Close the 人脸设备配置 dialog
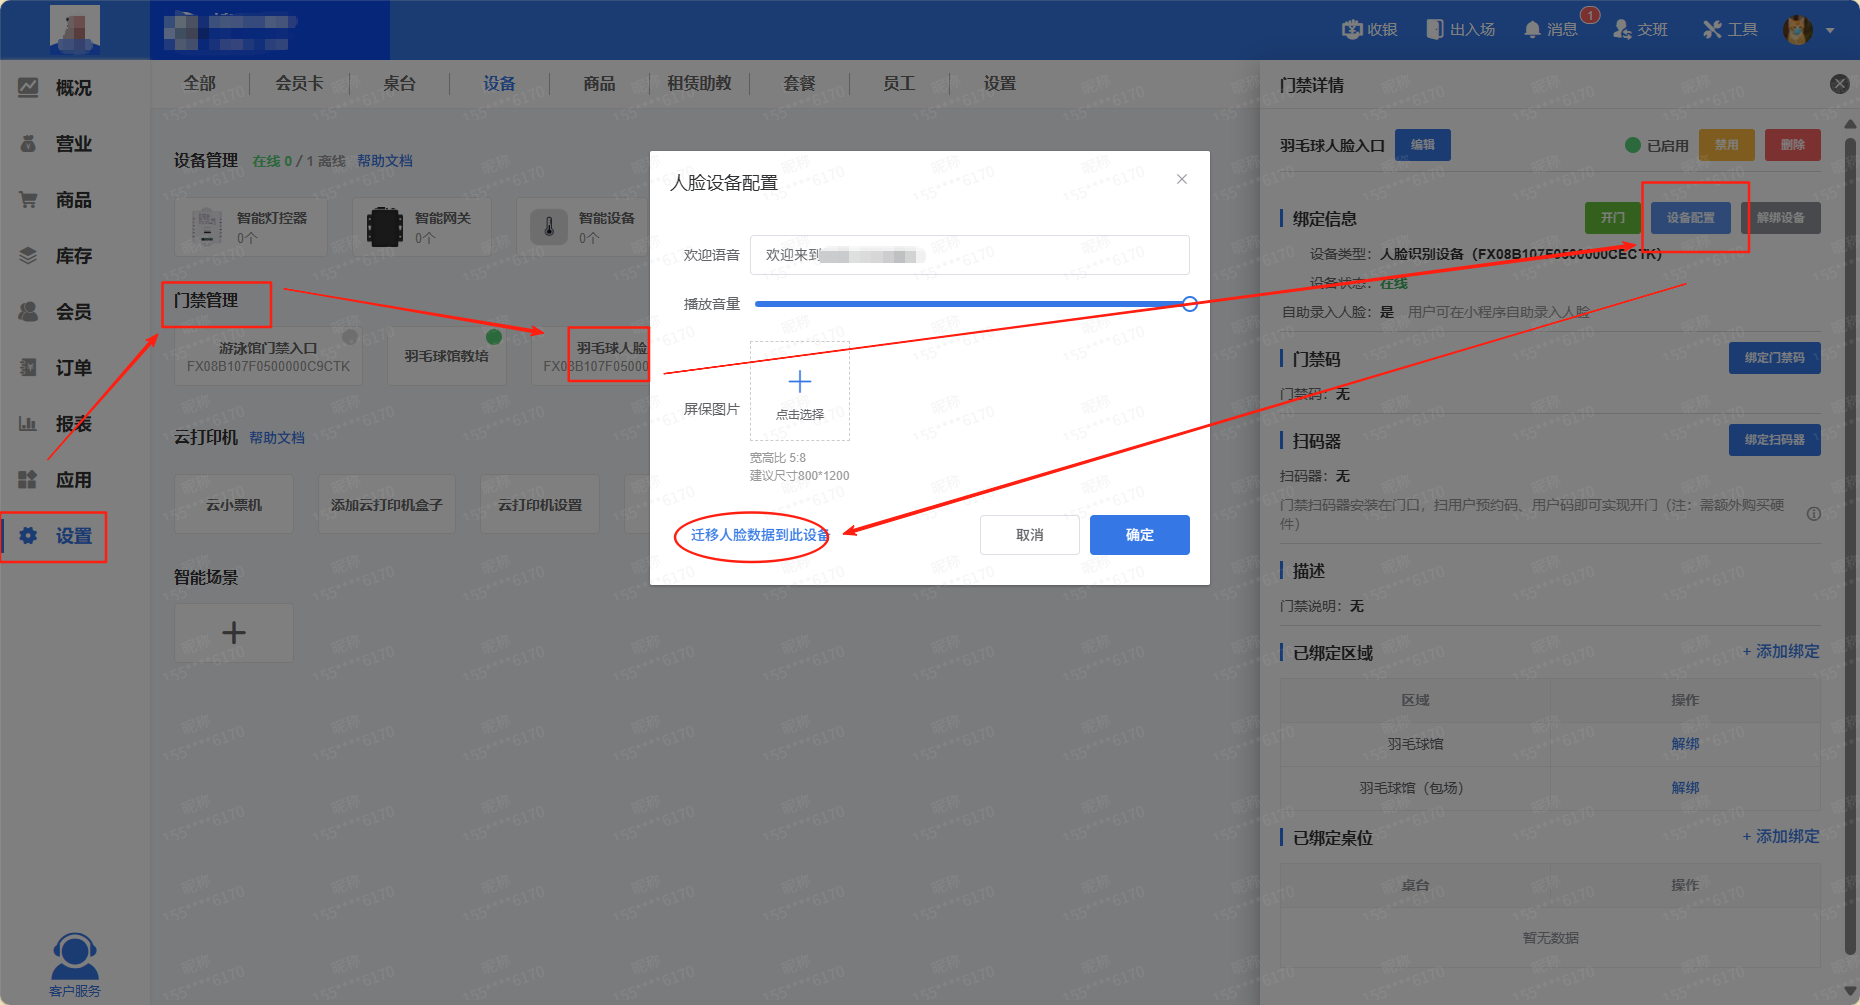Image resolution: width=1860 pixels, height=1005 pixels. 1182,179
